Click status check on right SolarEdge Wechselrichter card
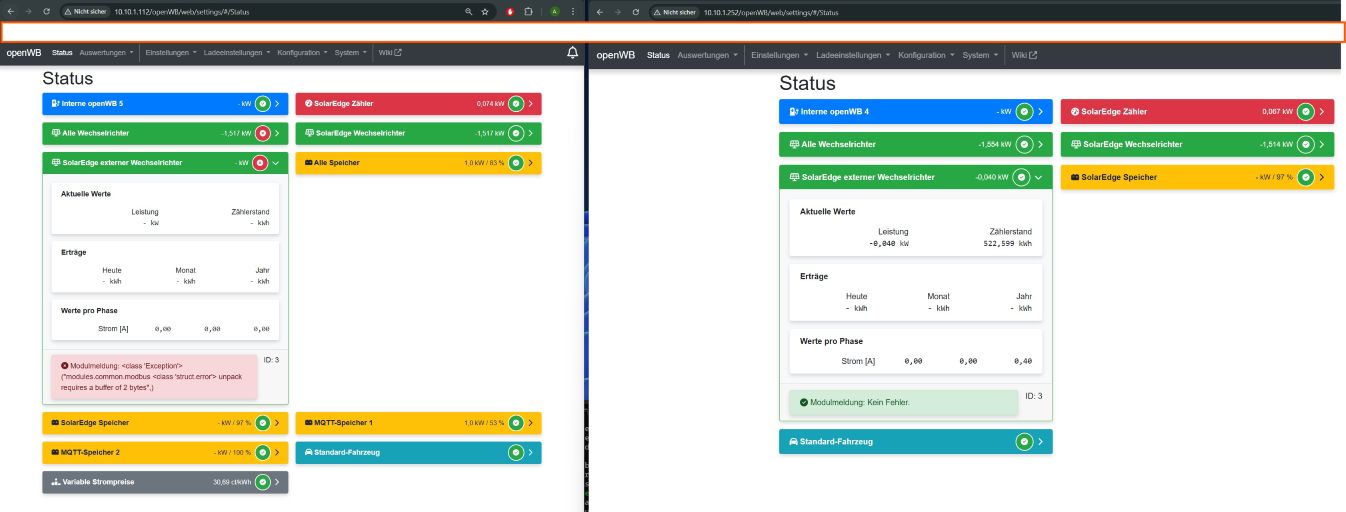The image size is (1346, 512). click(x=1305, y=144)
